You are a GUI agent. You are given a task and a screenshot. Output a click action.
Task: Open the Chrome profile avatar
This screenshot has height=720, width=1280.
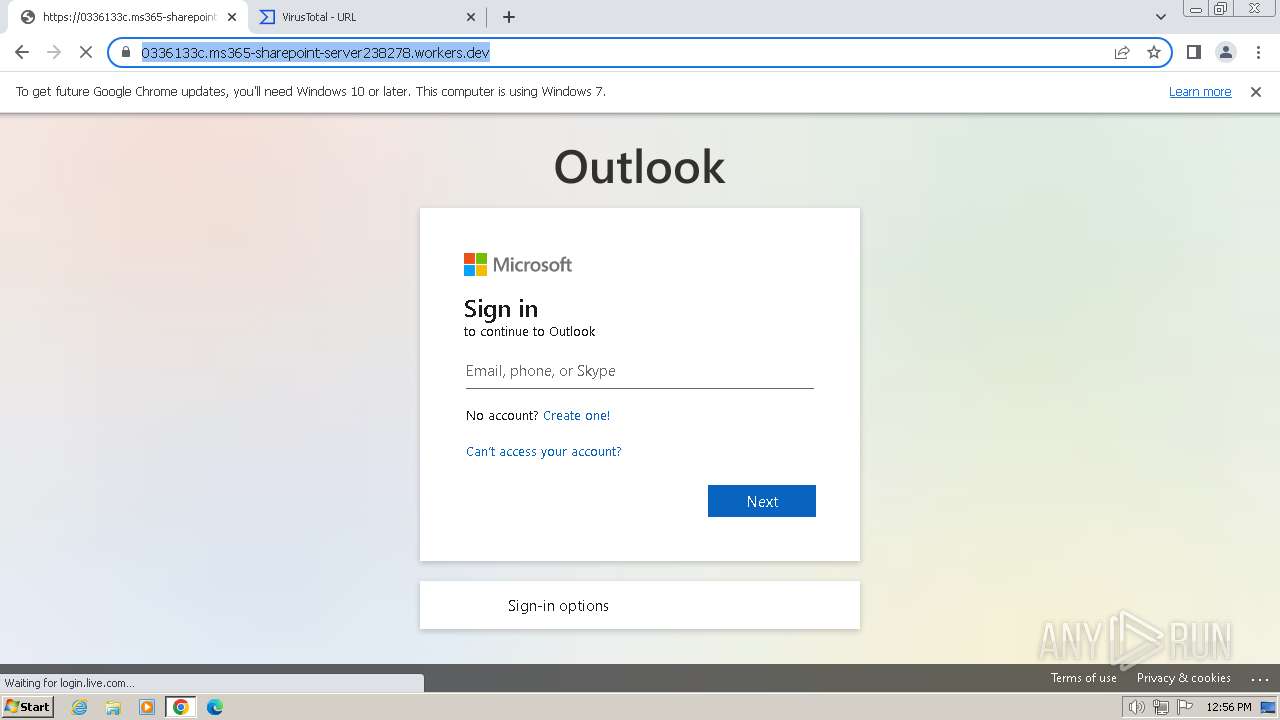point(1226,52)
